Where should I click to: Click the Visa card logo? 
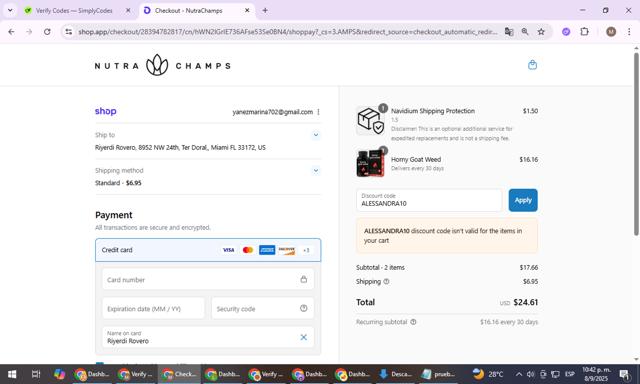(229, 250)
